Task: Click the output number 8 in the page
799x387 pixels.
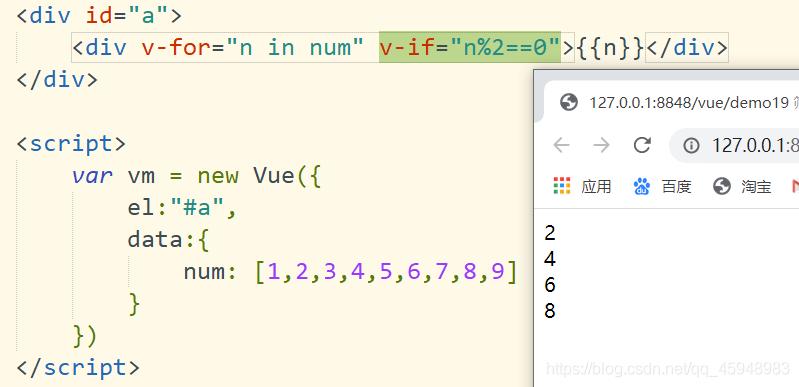Action: (x=549, y=311)
